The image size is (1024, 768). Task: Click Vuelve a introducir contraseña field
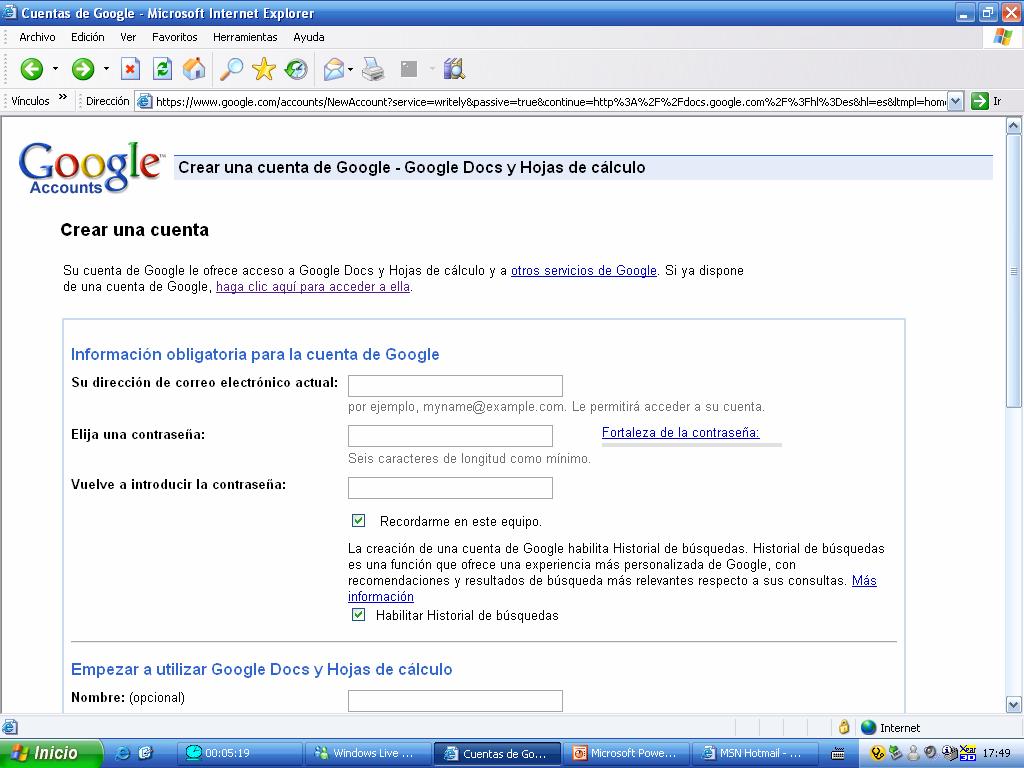pyautogui.click(x=450, y=488)
